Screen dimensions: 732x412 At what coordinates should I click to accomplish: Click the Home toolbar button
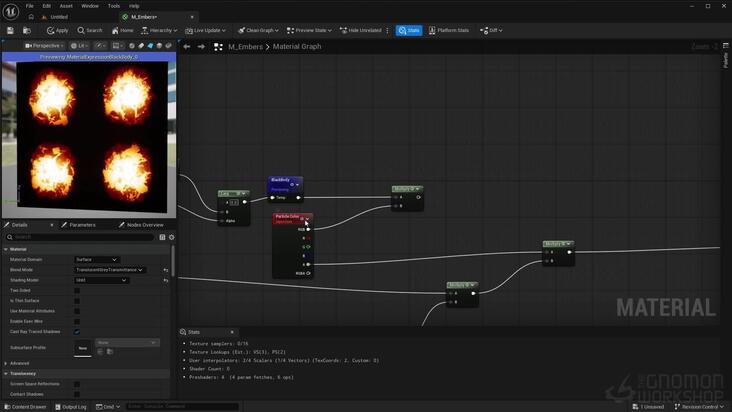(122, 30)
